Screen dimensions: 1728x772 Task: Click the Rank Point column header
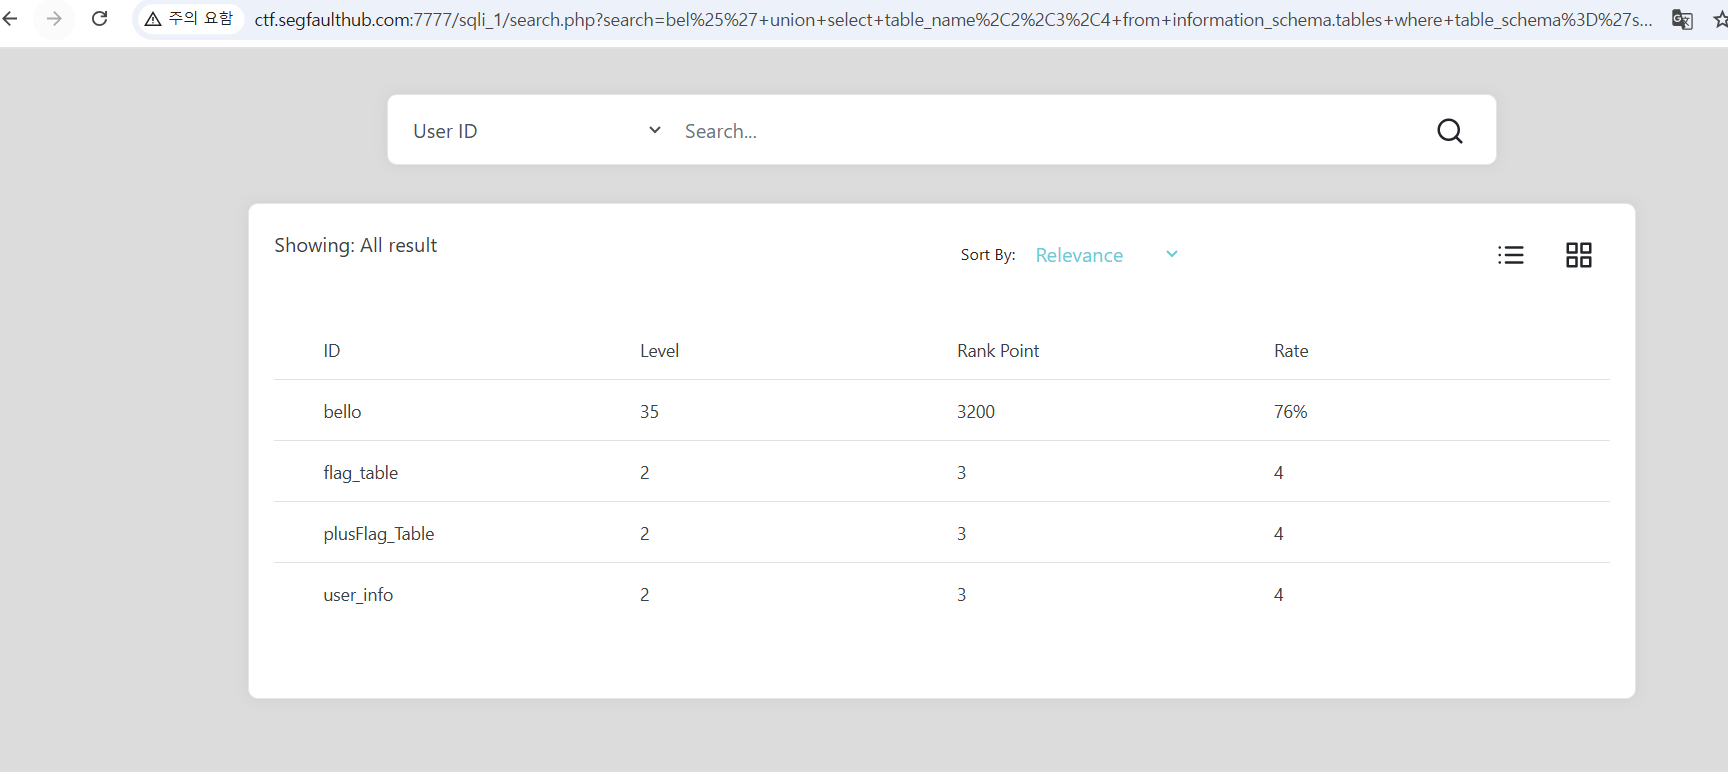coord(997,351)
